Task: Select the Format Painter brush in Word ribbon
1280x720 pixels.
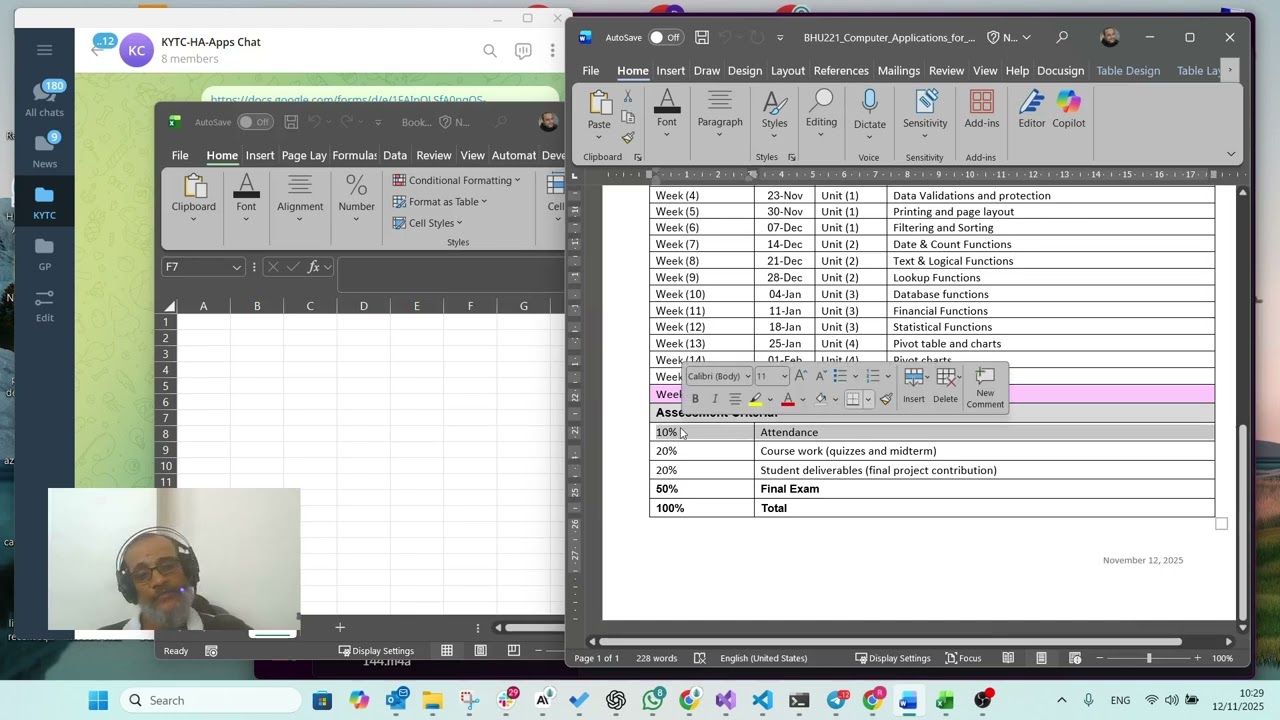Action: pyautogui.click(x=628, y=138)
